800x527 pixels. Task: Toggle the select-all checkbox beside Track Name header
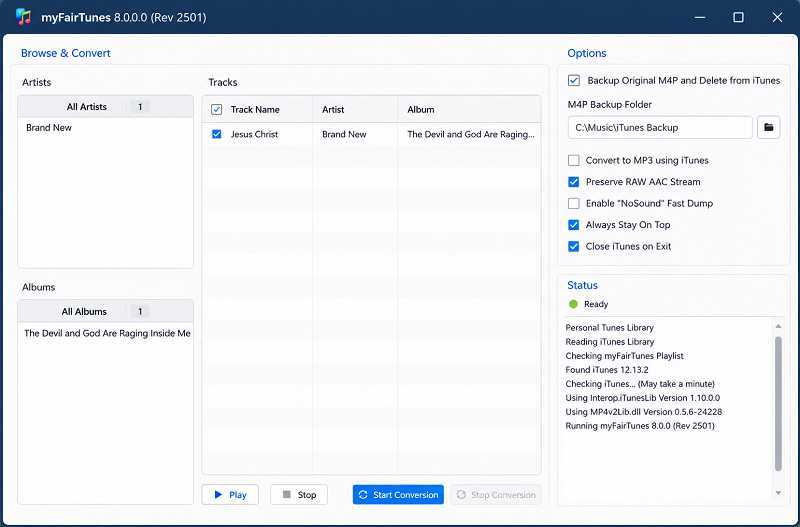click(x=216, y=109)
